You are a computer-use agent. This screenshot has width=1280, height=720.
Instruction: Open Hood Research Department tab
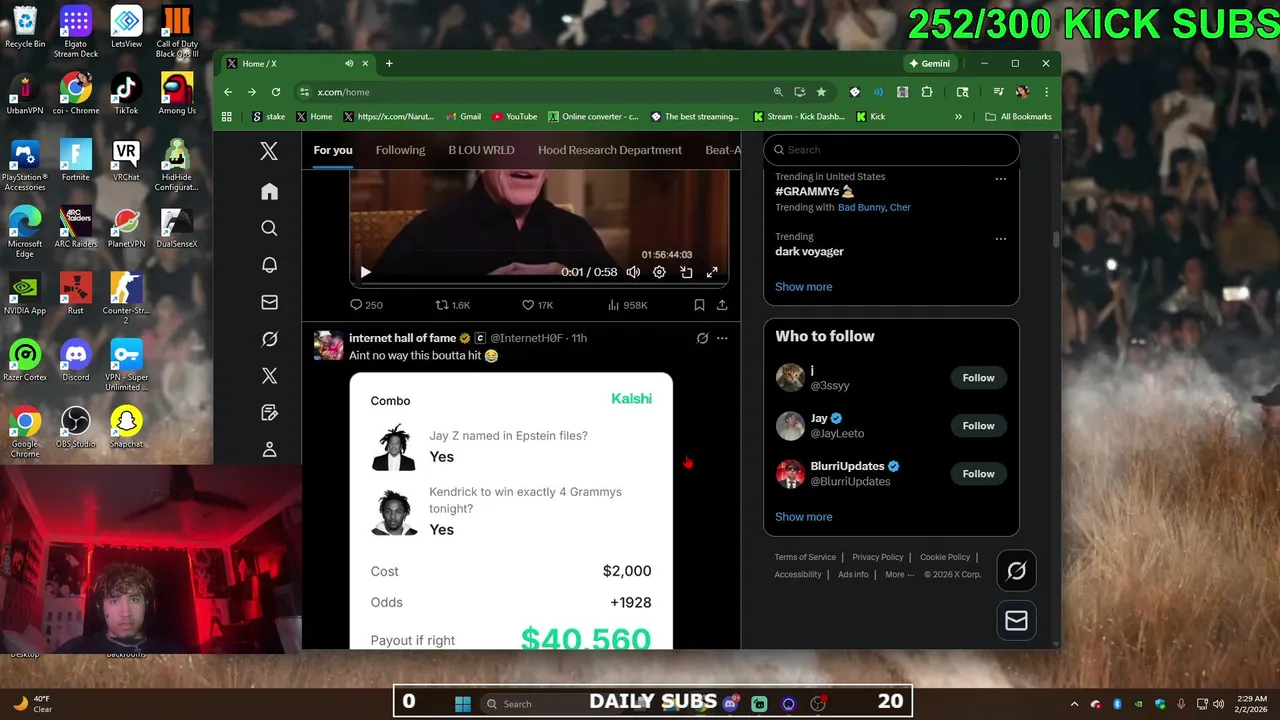(x=610, y=150)
